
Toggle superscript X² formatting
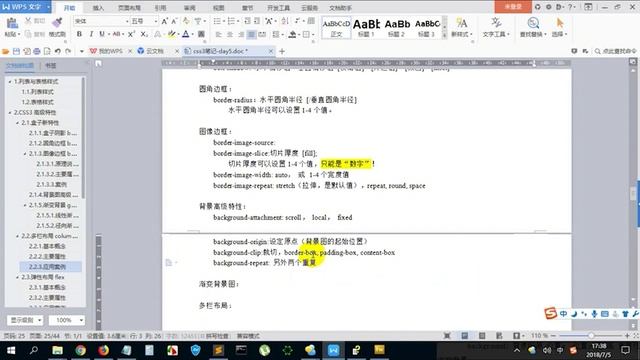(x=131, y=34)
